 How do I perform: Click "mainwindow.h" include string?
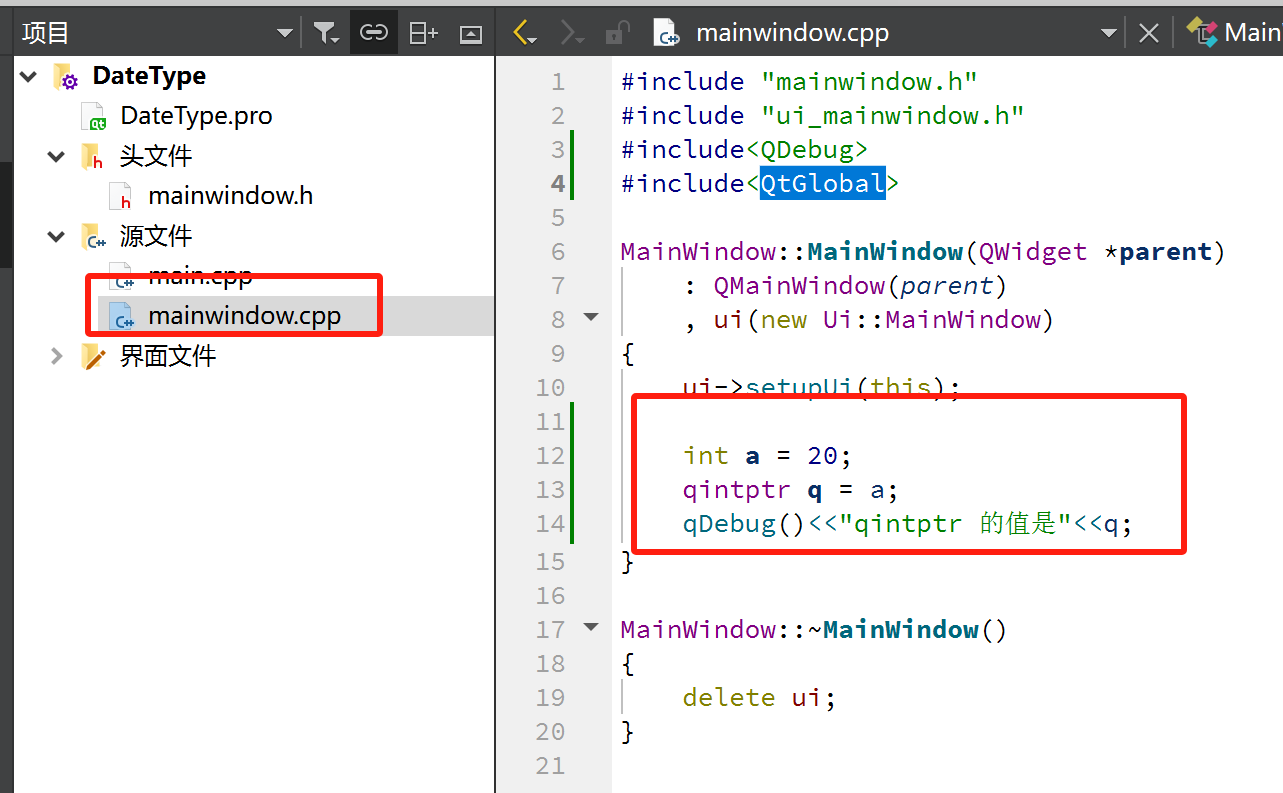869,82
